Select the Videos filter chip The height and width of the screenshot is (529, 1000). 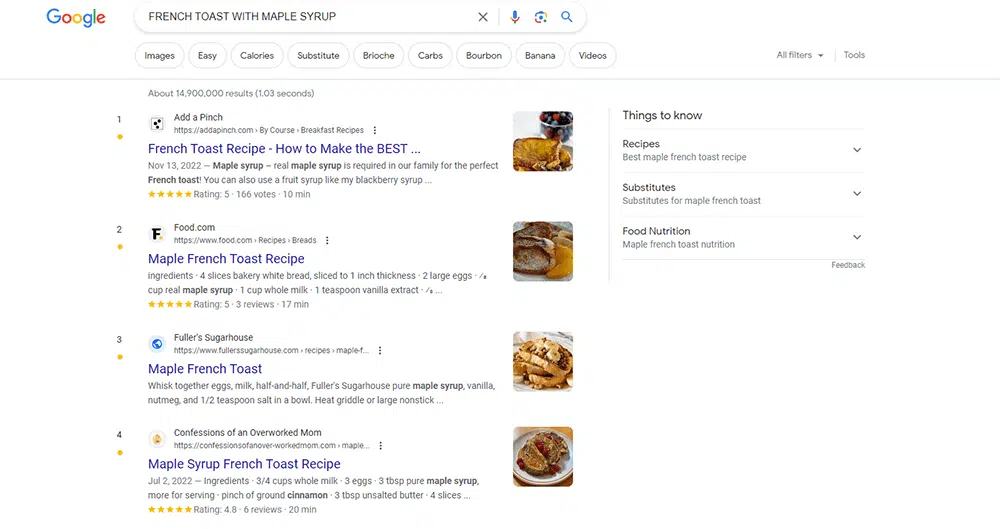[x=592, y=56]
